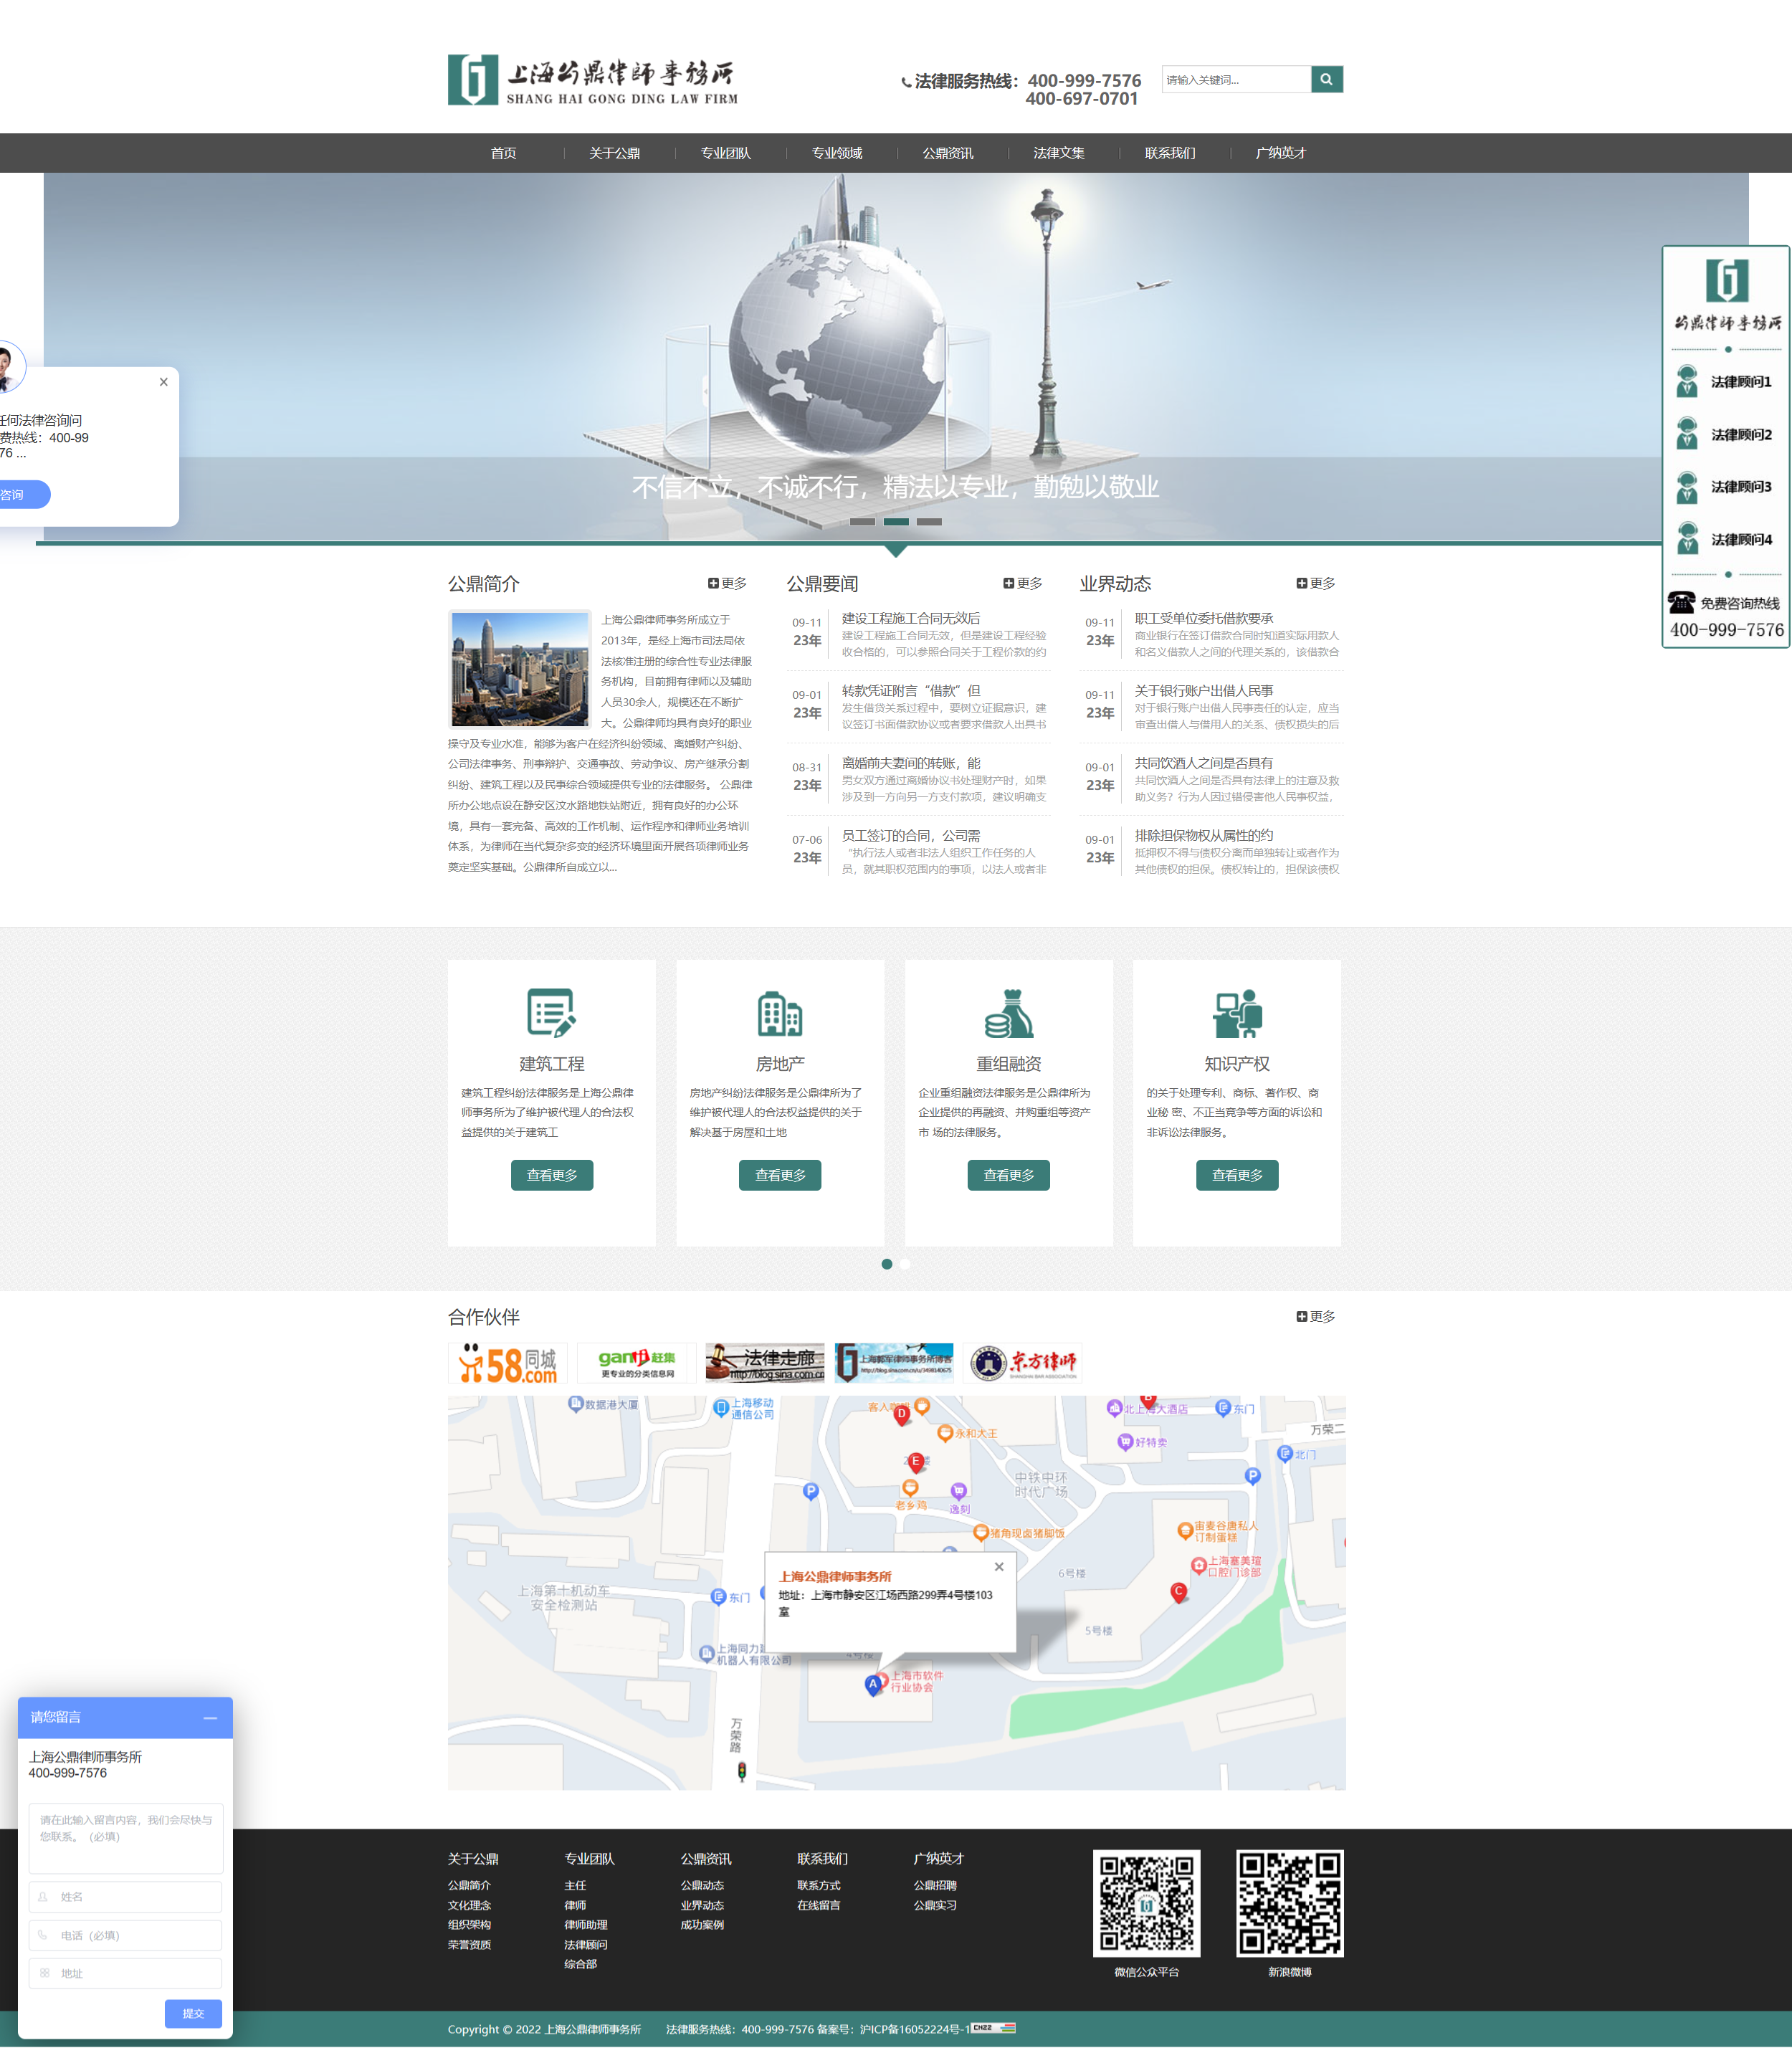Click 查看更多 under 重组融资
The width and height of the screenshot is (1792, 2048).
coord(1008,1175)
